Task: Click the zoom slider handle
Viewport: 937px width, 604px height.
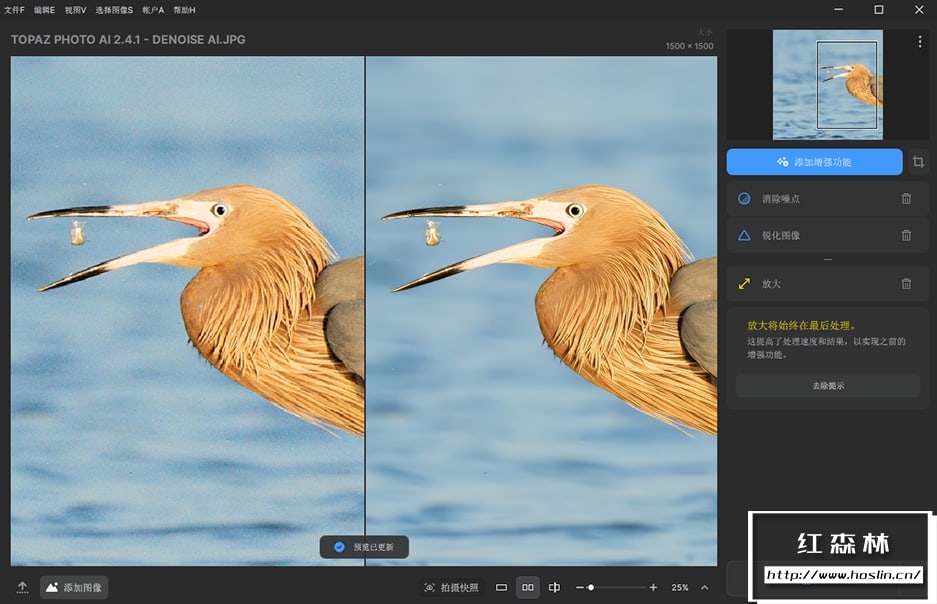Action: (591, 588)
